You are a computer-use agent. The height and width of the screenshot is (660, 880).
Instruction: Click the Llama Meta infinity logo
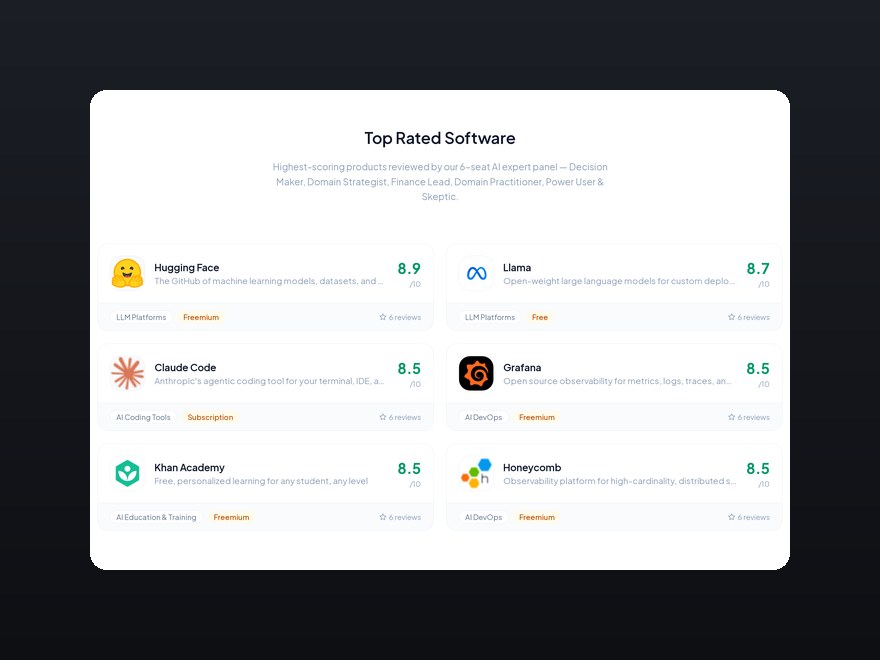(x=476, y=273)
